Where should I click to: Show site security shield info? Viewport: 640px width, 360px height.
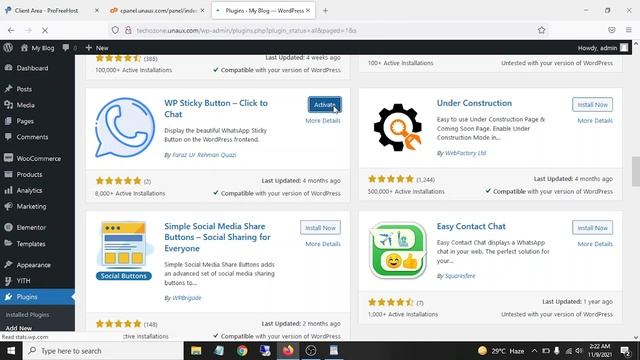[x=115, y=30]
